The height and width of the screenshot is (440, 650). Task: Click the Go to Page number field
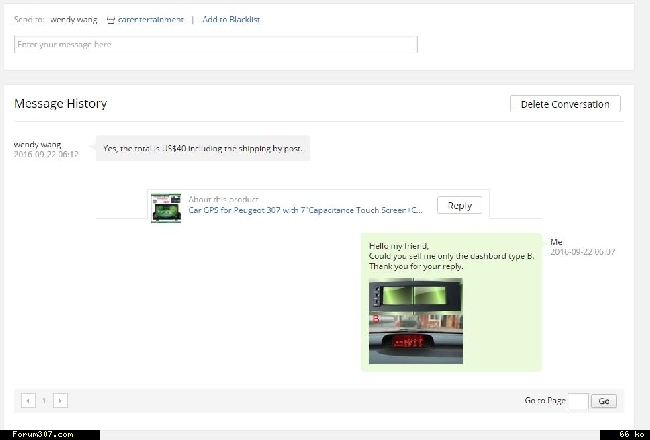point(577,400)
